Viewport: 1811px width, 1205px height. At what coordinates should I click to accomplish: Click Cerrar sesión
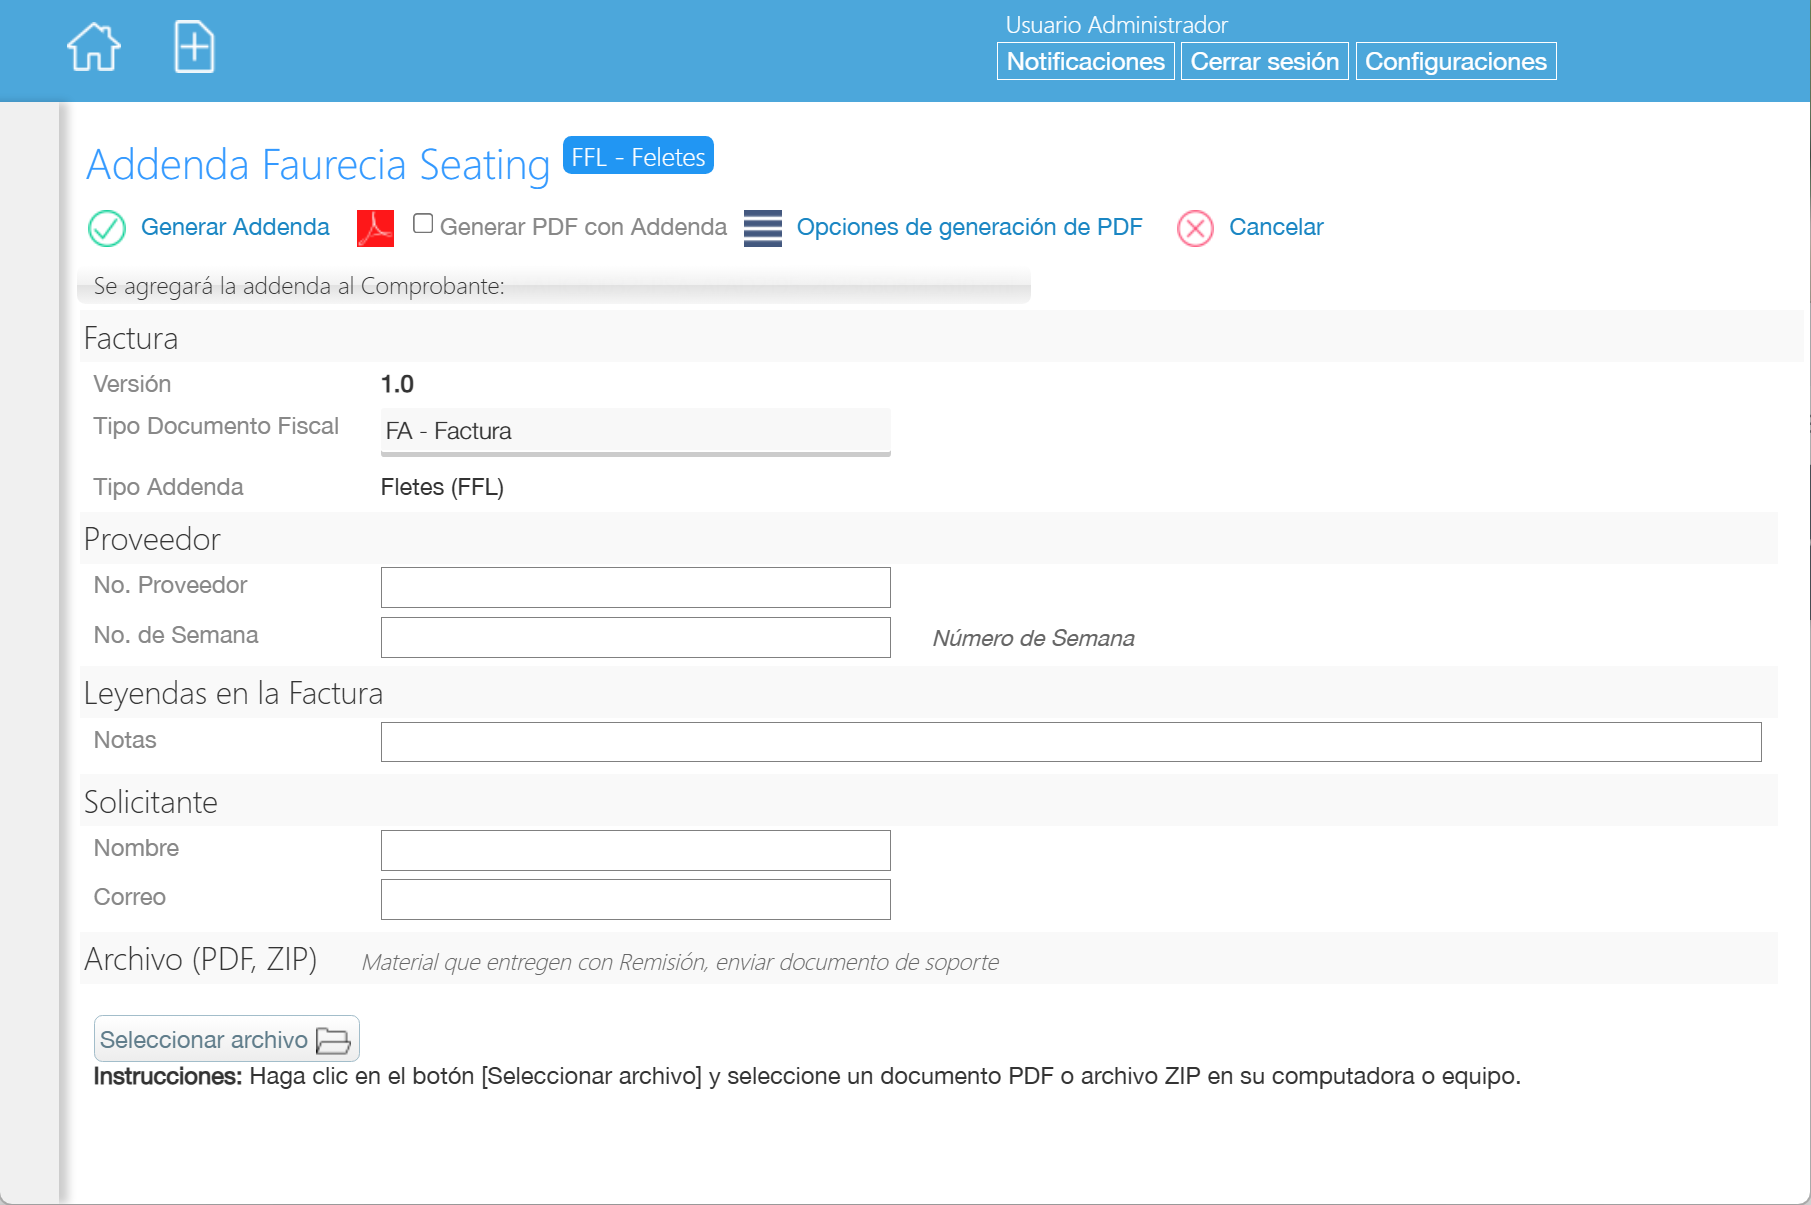(1265, 61)
